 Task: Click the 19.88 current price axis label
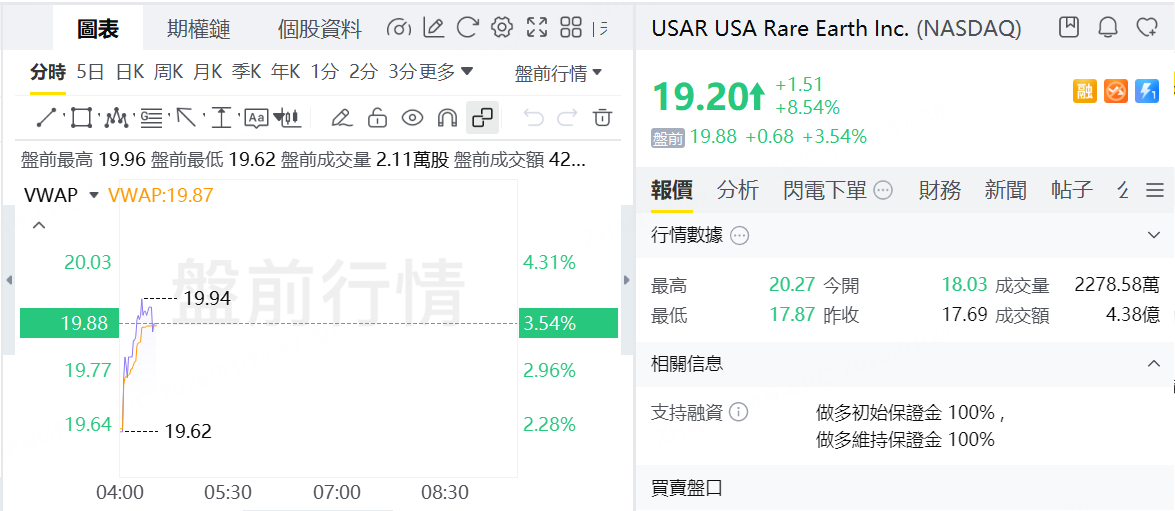pyautogui.click(x=70, y=324)
